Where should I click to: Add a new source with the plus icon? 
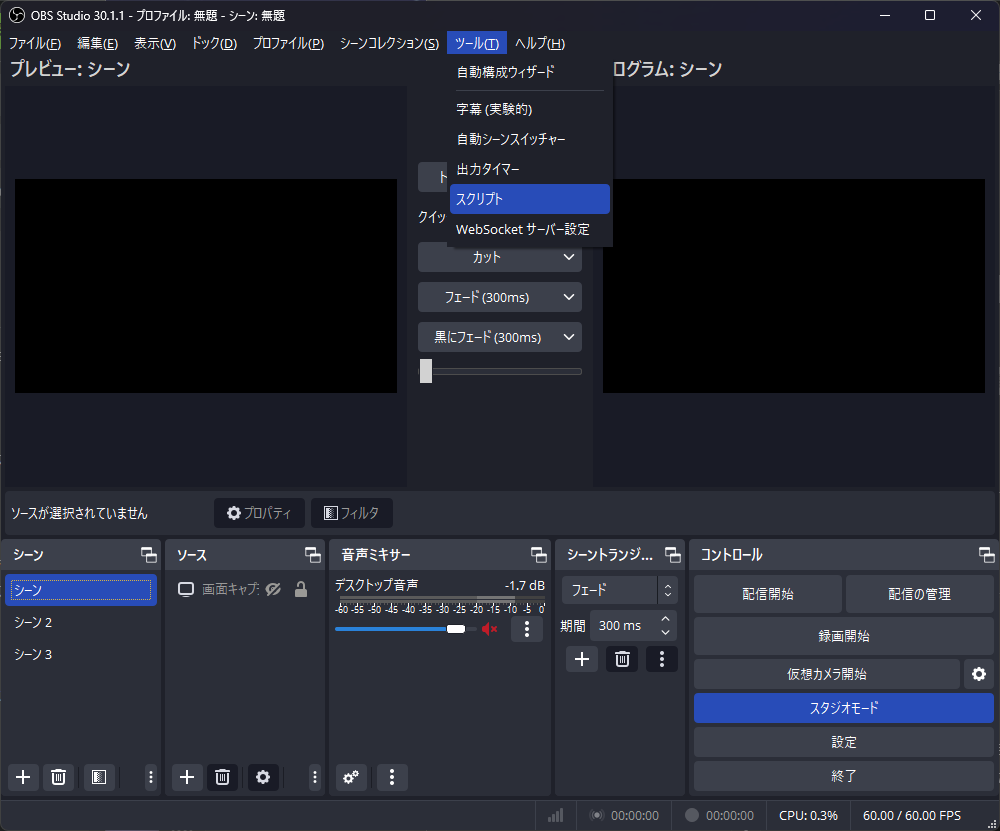coord(186,777)
